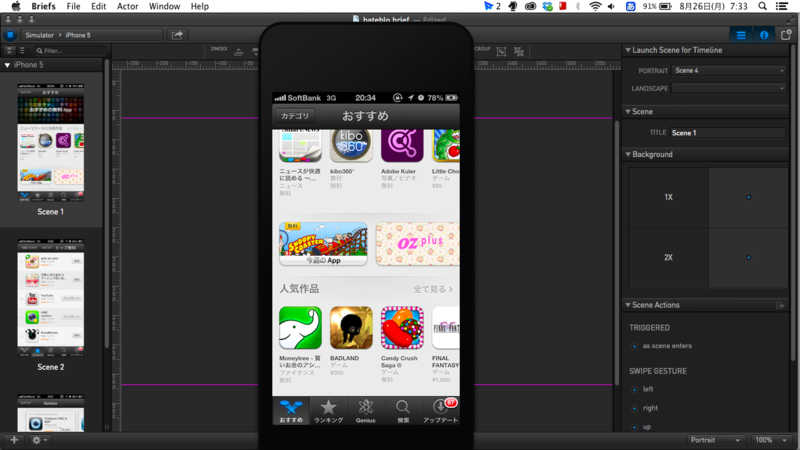Tap the Moneytree app icon
800x450 pixels.
coord(301,328)
